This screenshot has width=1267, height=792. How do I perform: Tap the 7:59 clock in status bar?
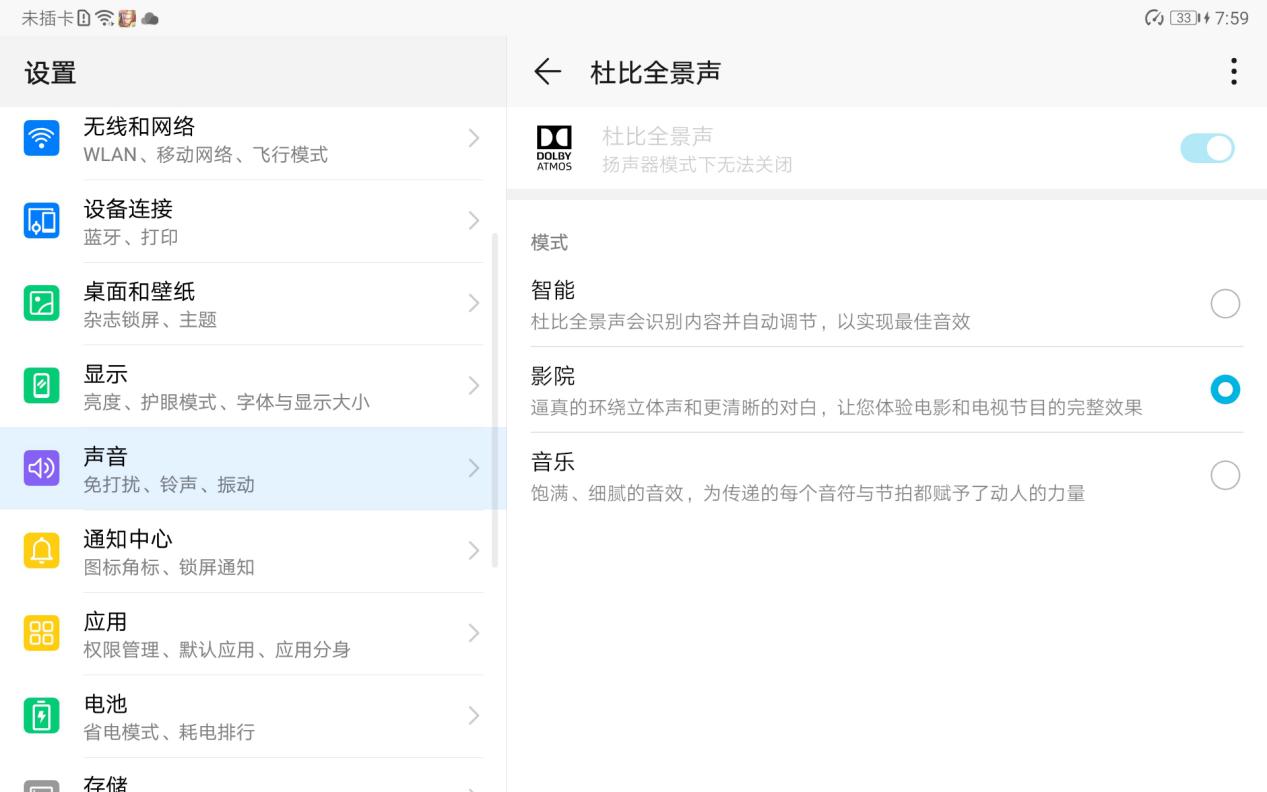tap(1231, 18)
